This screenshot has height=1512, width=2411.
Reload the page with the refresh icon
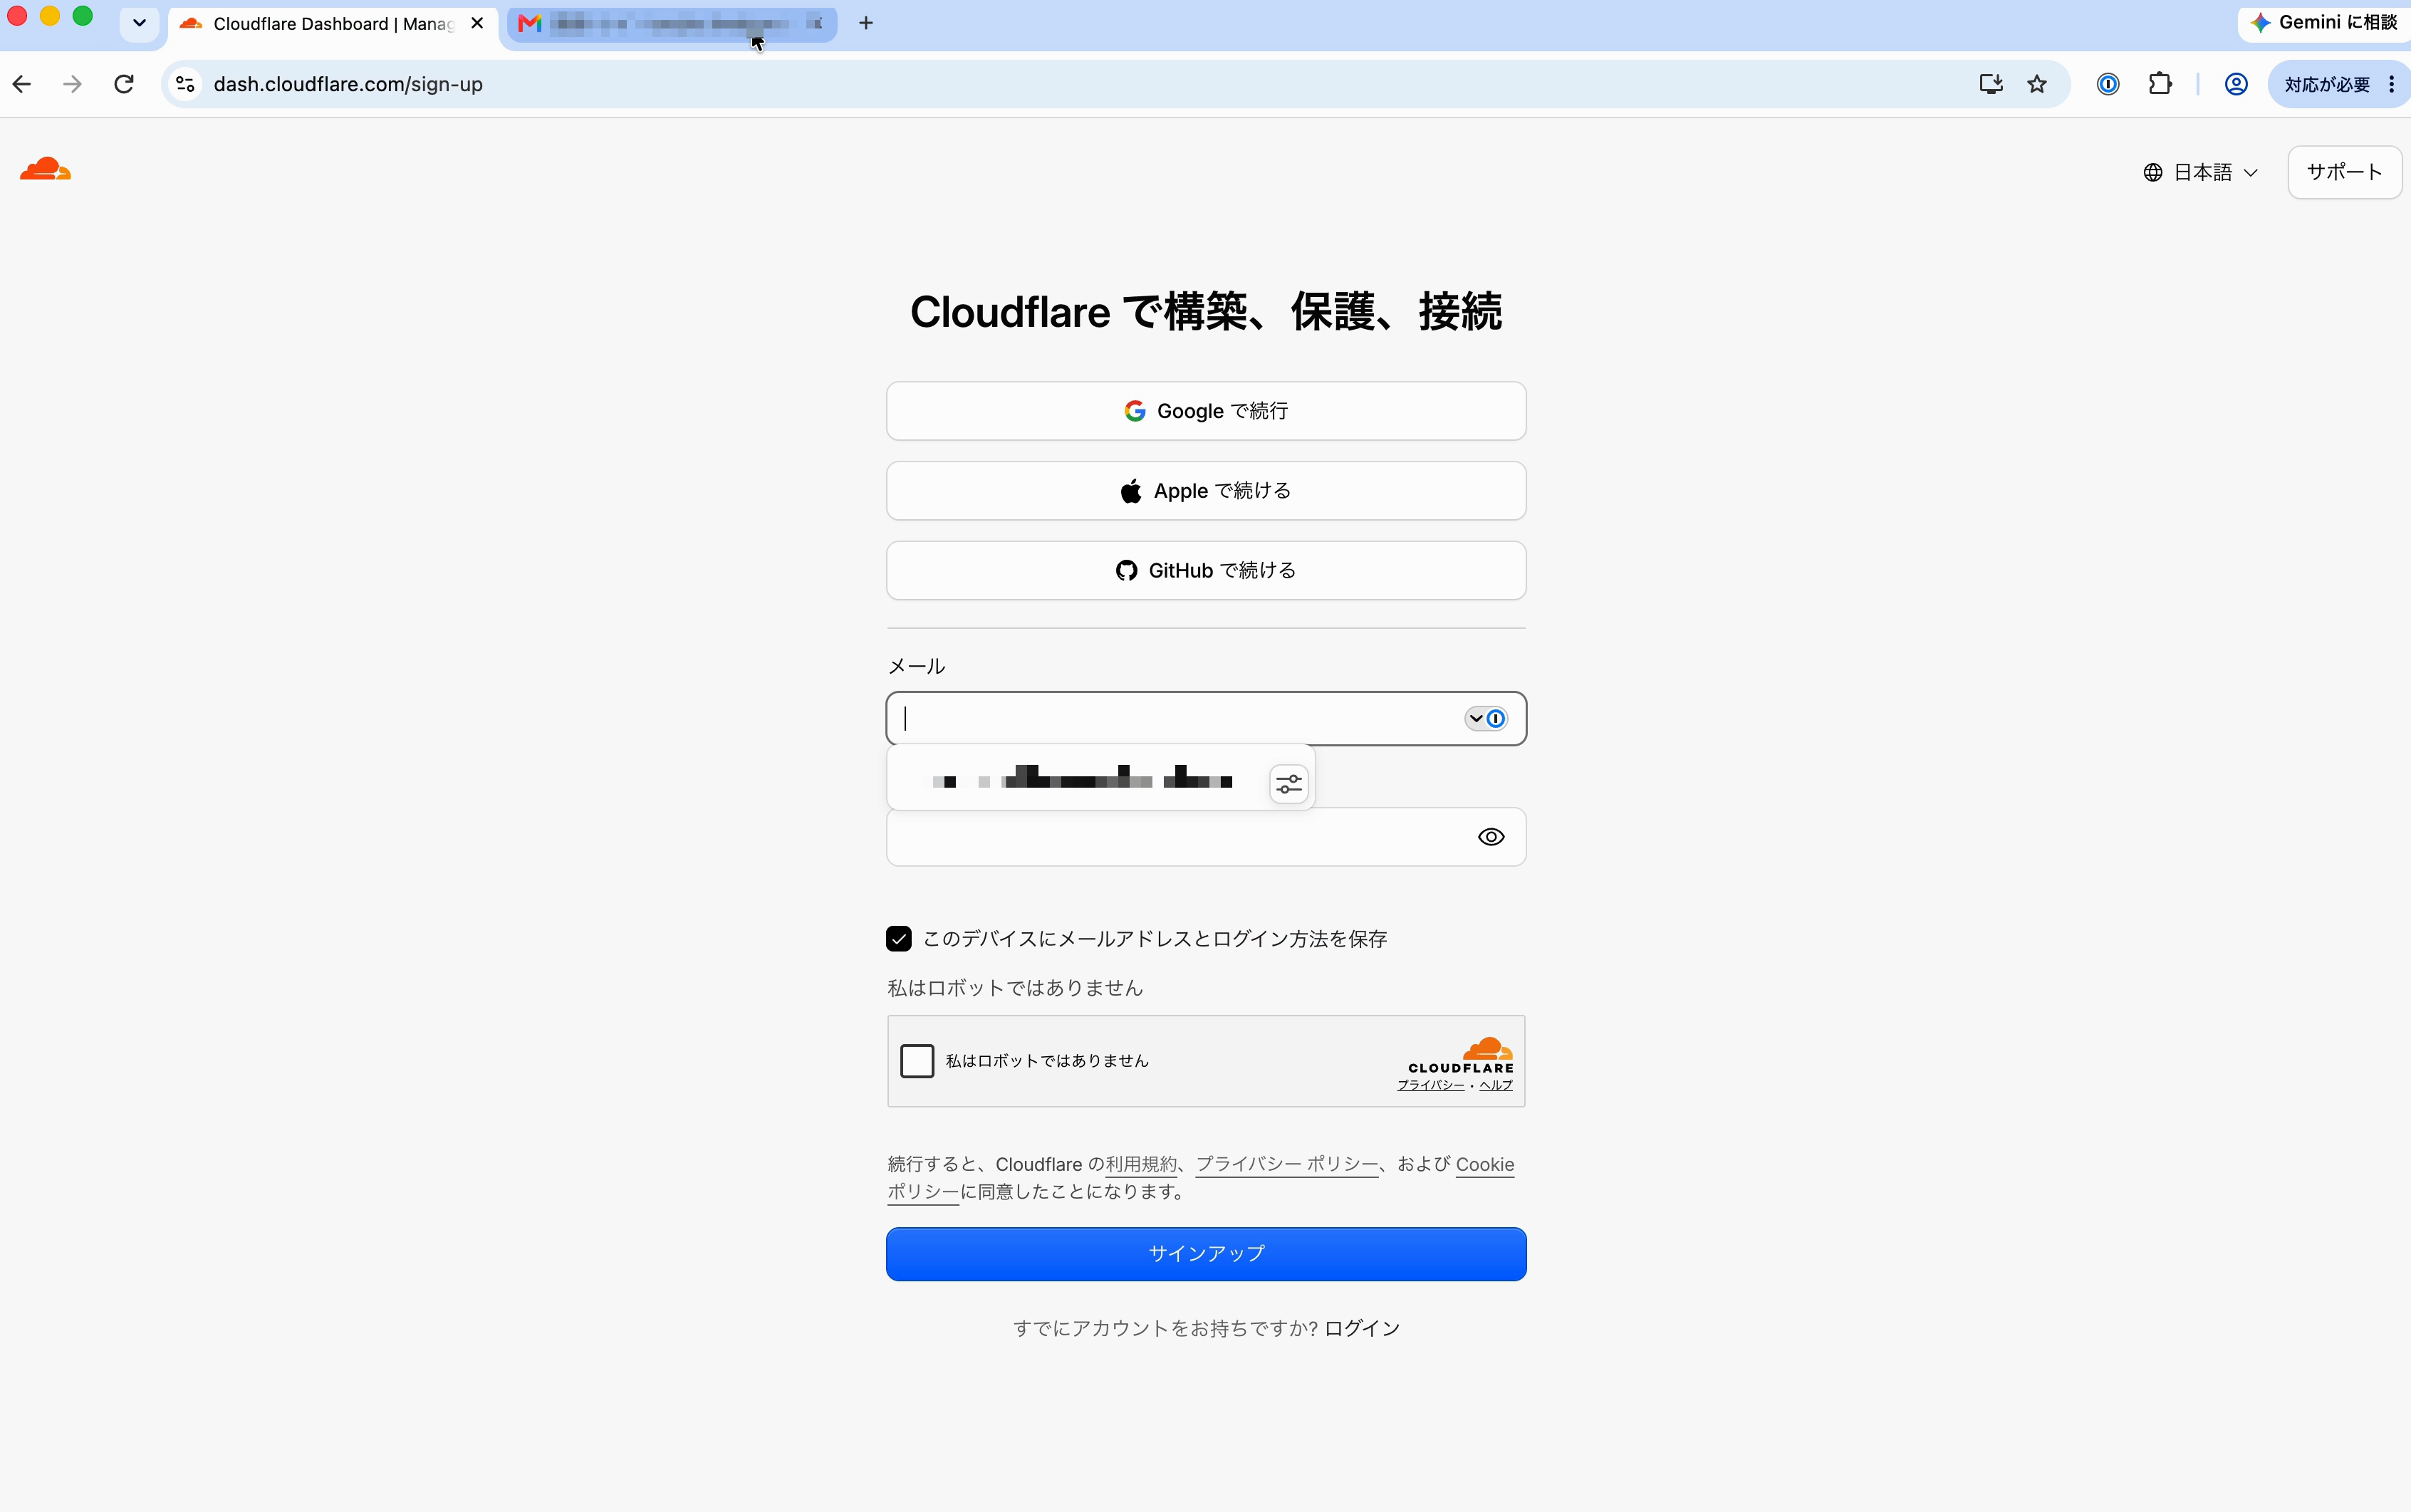[x=124, y=84]
